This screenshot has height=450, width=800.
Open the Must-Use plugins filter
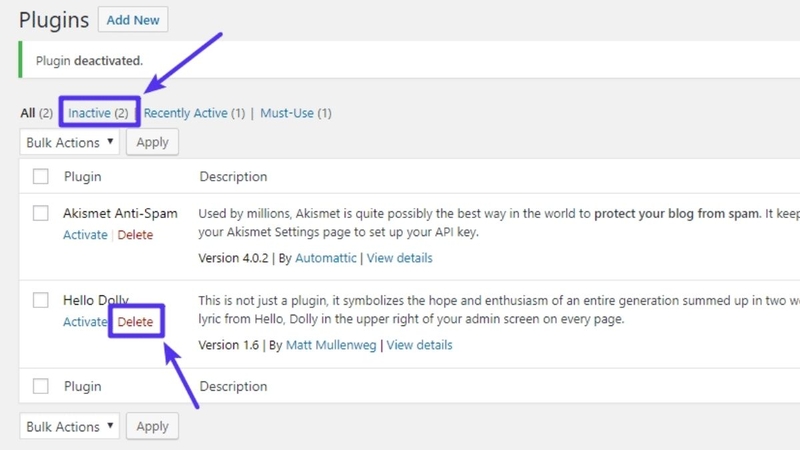click(287, 113)
